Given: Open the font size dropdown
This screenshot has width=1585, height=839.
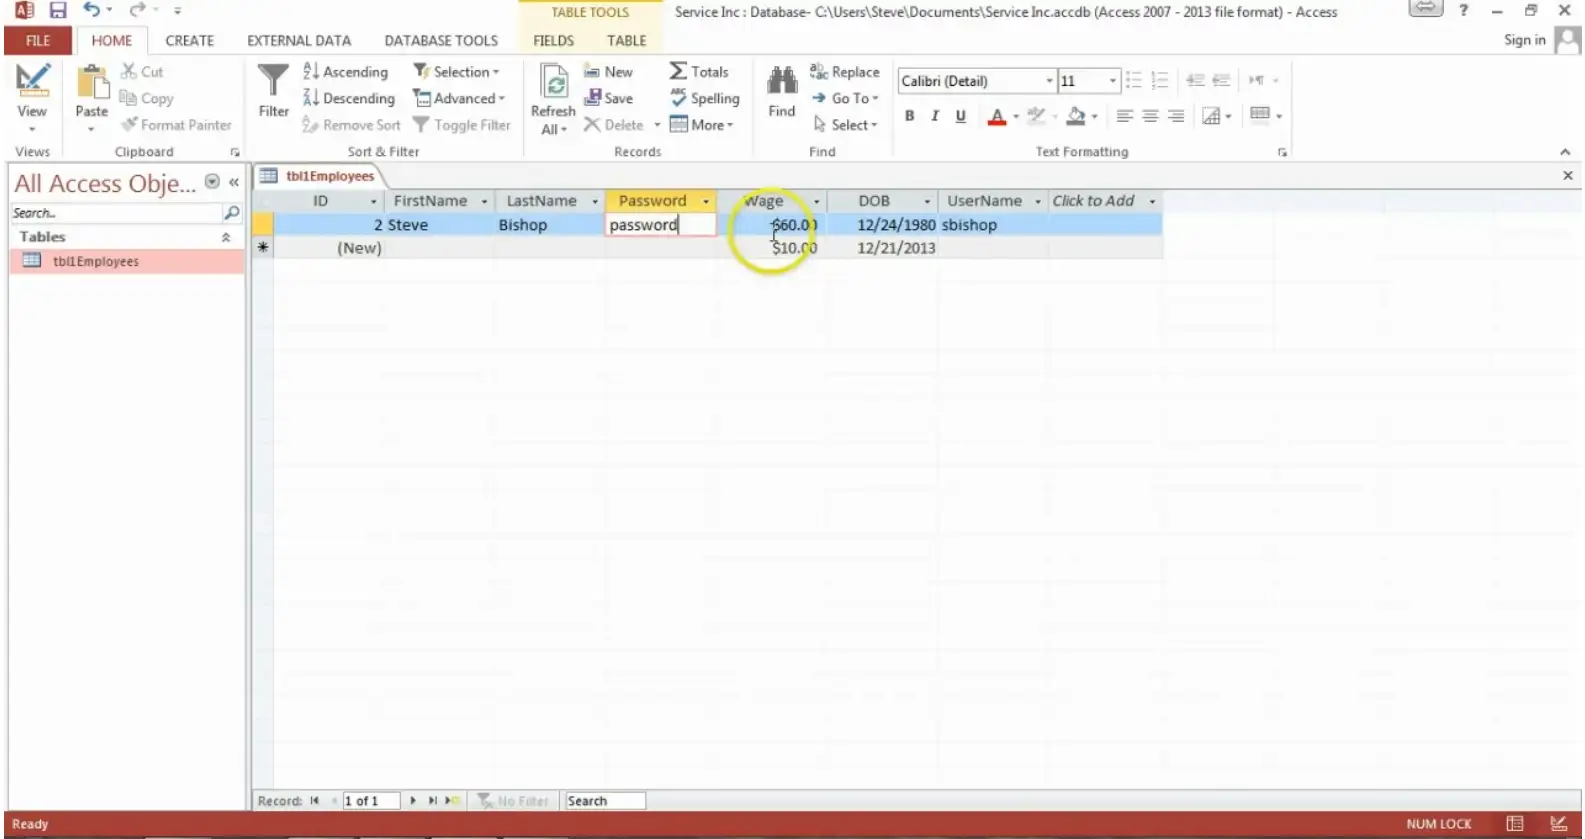Looking at the screenshot, I should coord(1112,81).
